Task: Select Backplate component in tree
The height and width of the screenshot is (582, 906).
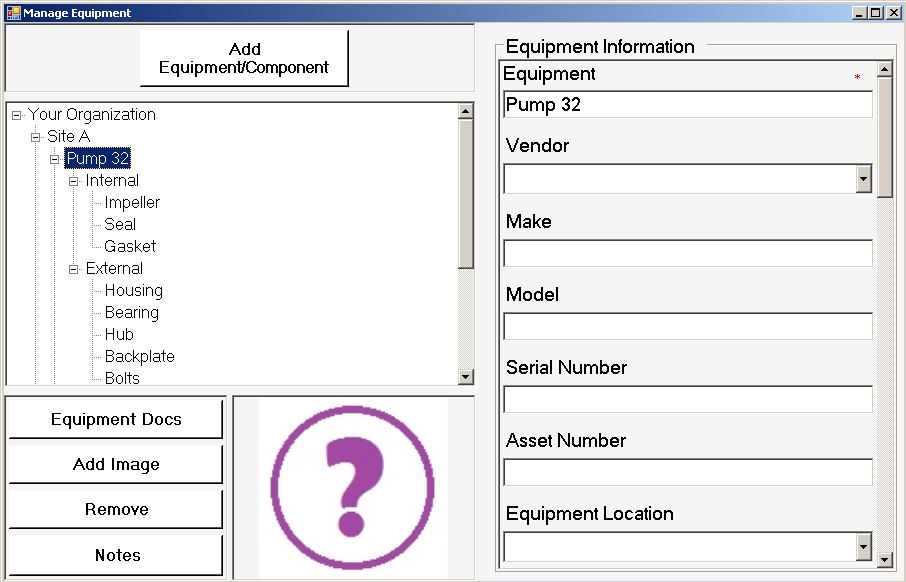Action: [139, 357]
